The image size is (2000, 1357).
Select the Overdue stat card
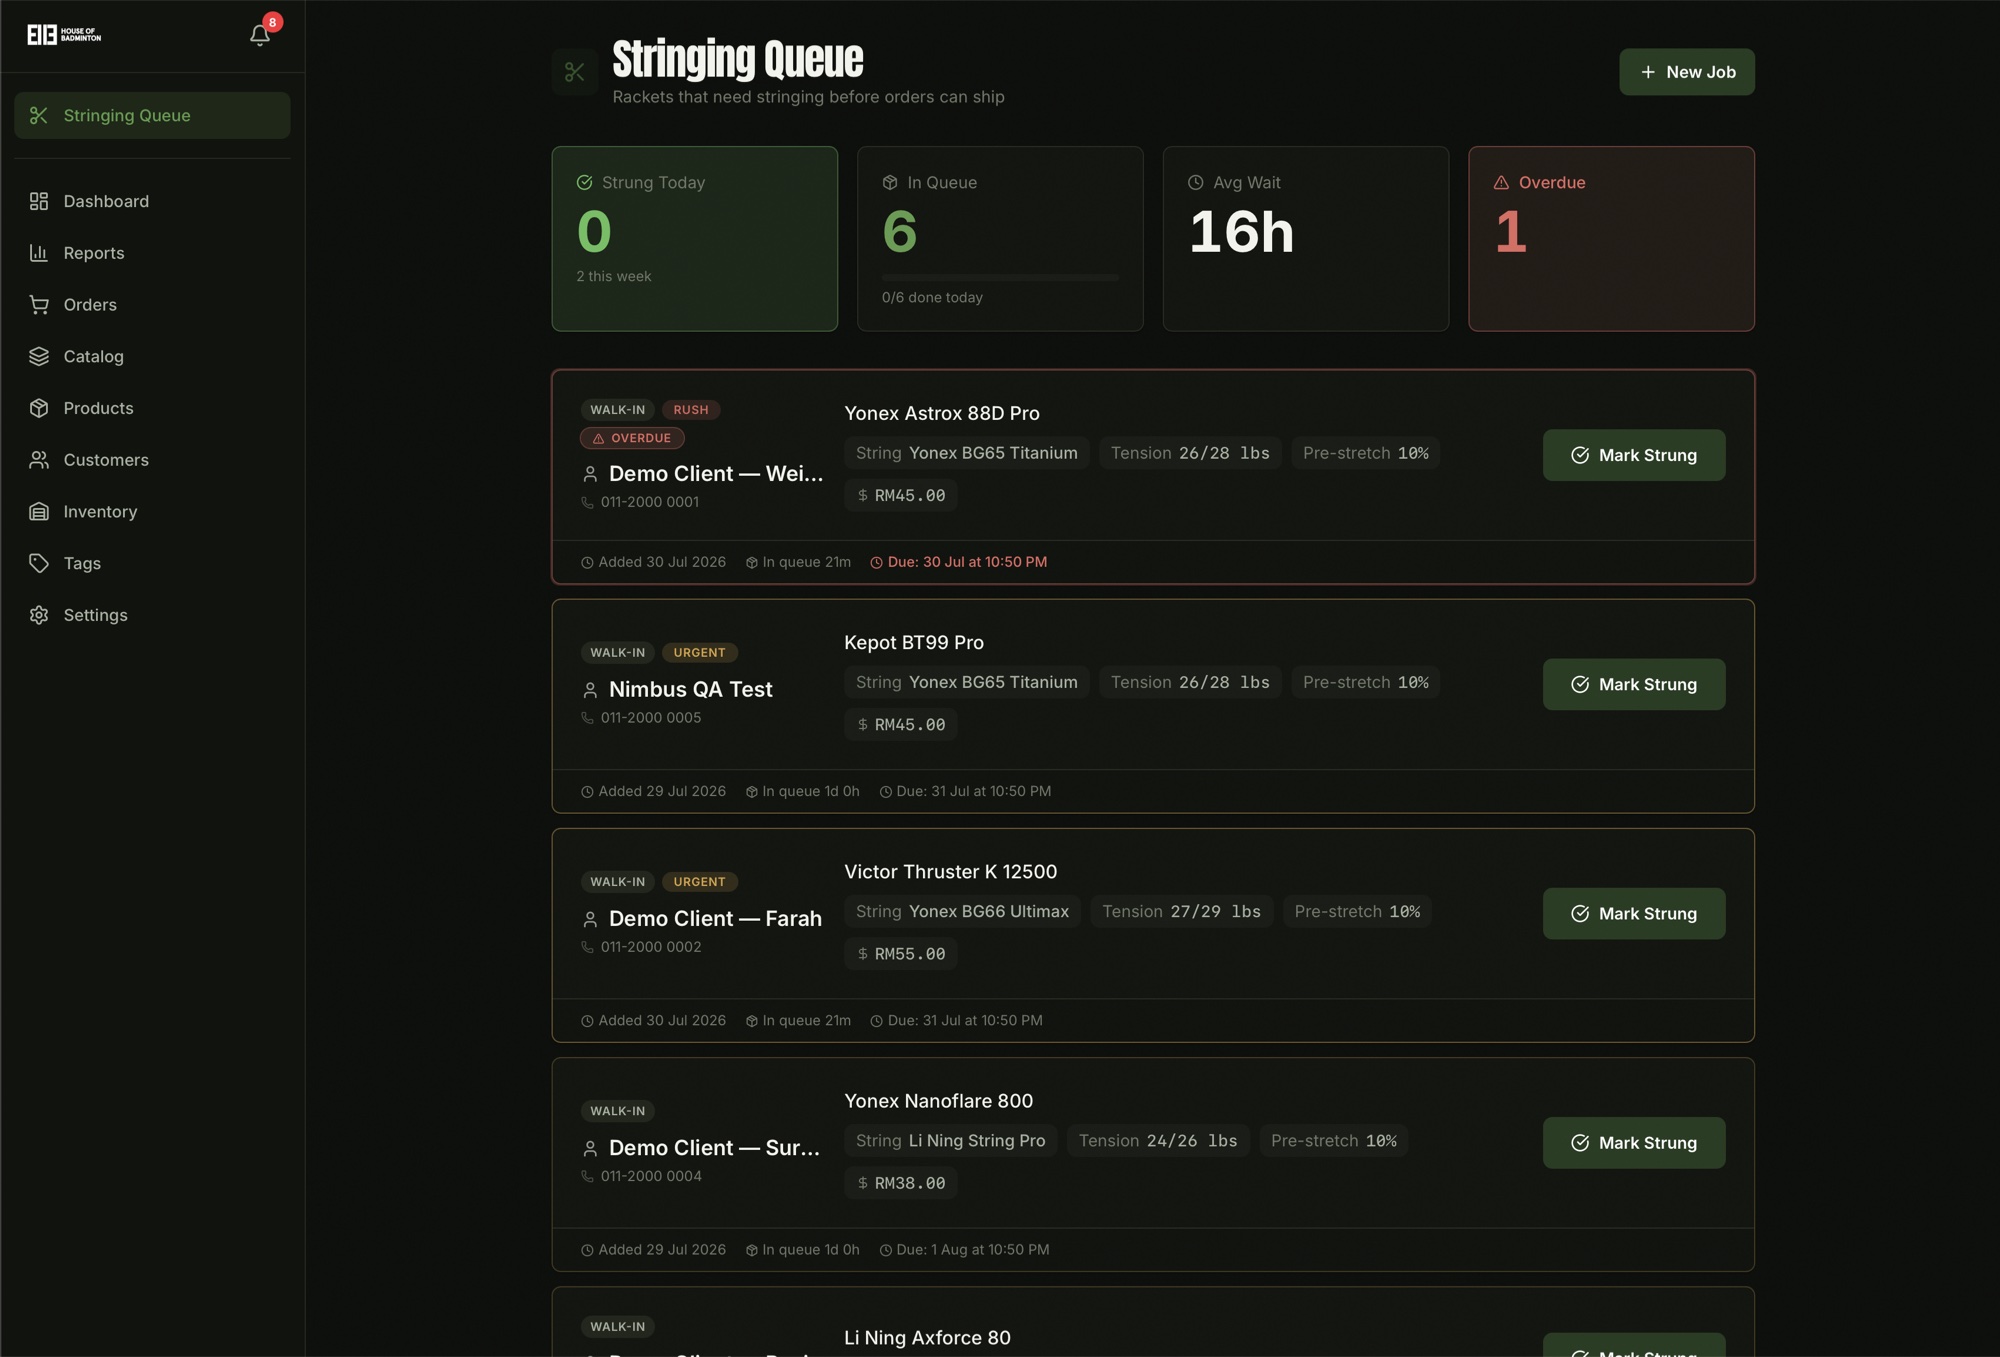point(1611,239)
